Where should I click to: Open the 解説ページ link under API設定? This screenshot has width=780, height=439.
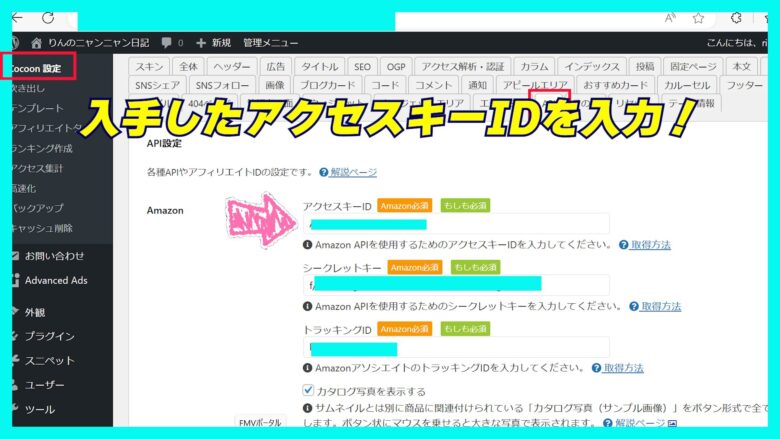(354, 172)
